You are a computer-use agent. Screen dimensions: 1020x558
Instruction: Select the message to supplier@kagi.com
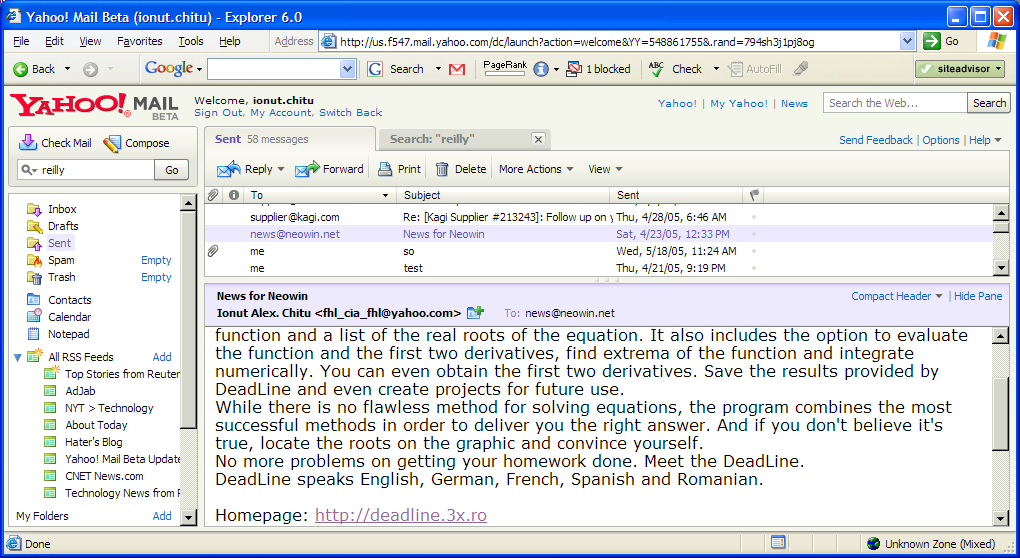point(598,217)
